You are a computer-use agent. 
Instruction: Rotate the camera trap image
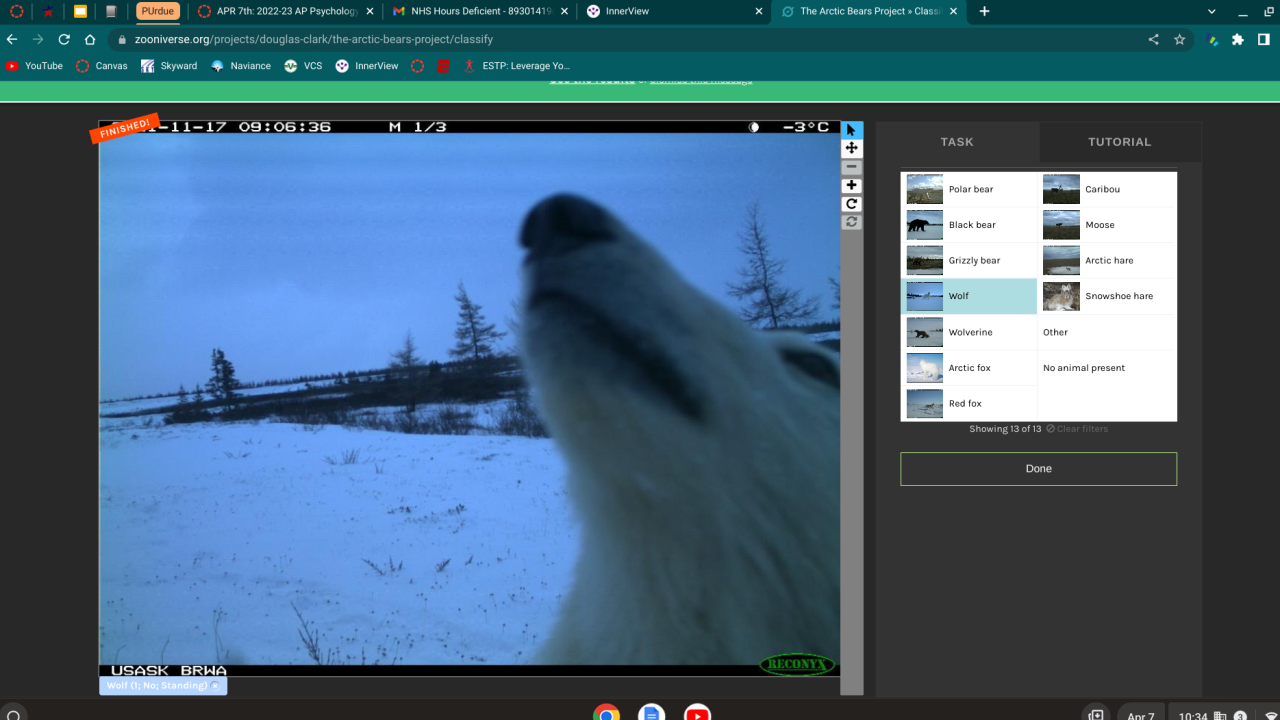click(x=852, y=204)
